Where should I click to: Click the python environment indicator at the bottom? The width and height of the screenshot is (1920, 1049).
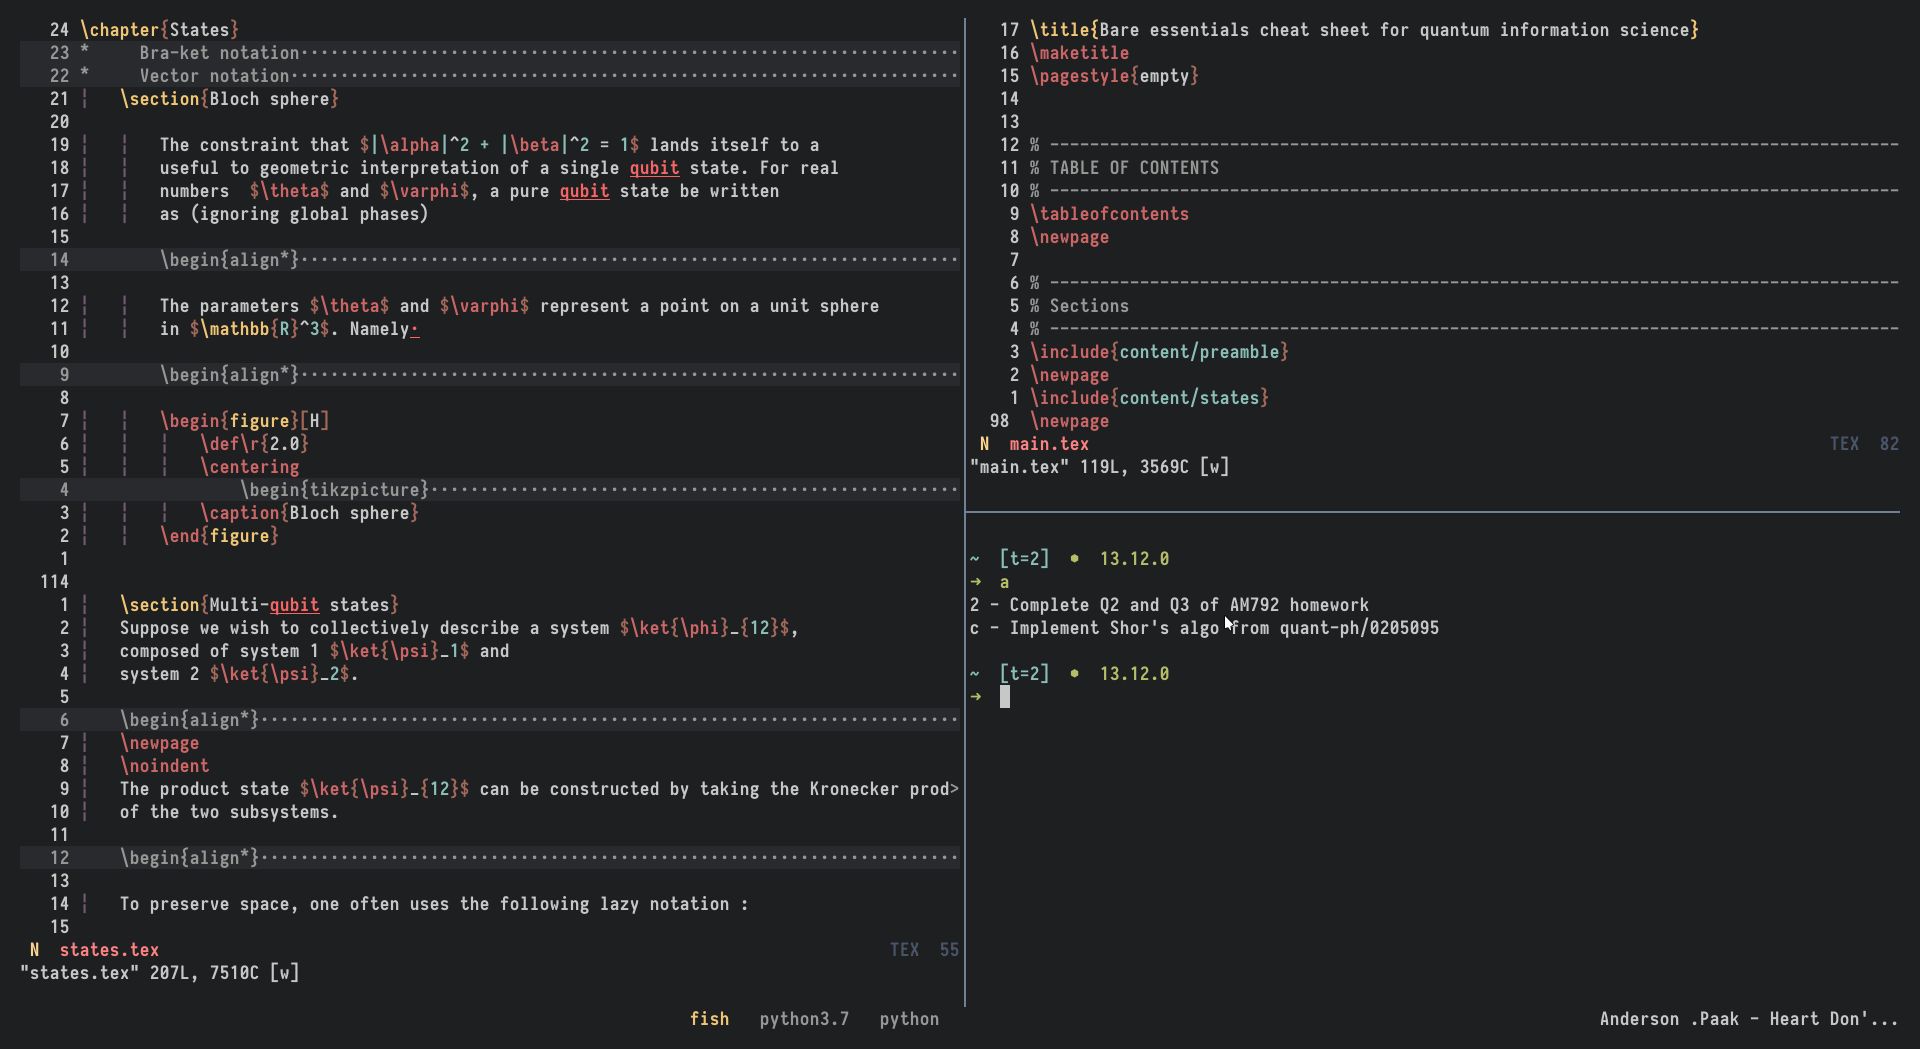(x=909, y=1019)
